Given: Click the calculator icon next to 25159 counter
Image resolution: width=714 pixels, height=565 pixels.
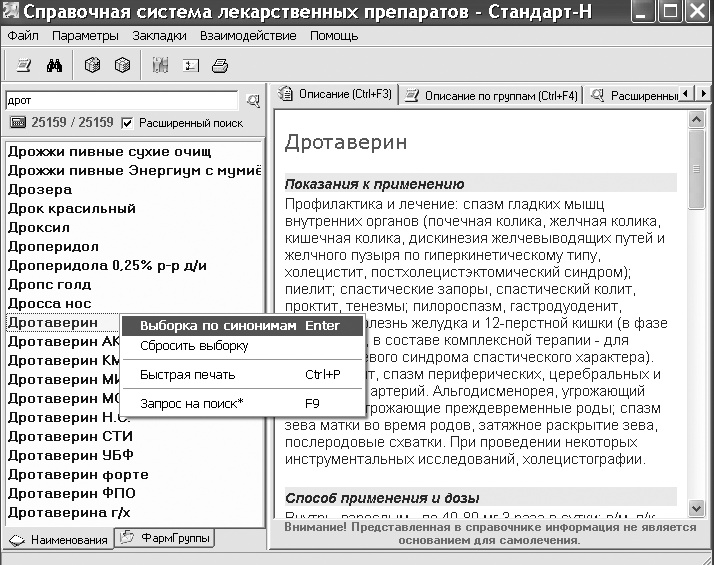Looking at the screenshot, I should (17, 123).
